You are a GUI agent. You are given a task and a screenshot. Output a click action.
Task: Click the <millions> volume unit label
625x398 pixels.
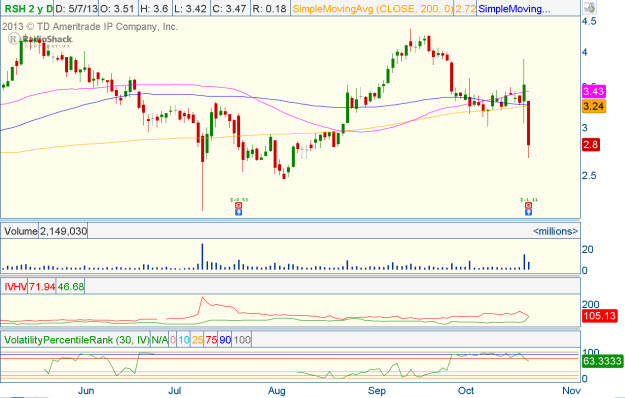coord(555,231)
